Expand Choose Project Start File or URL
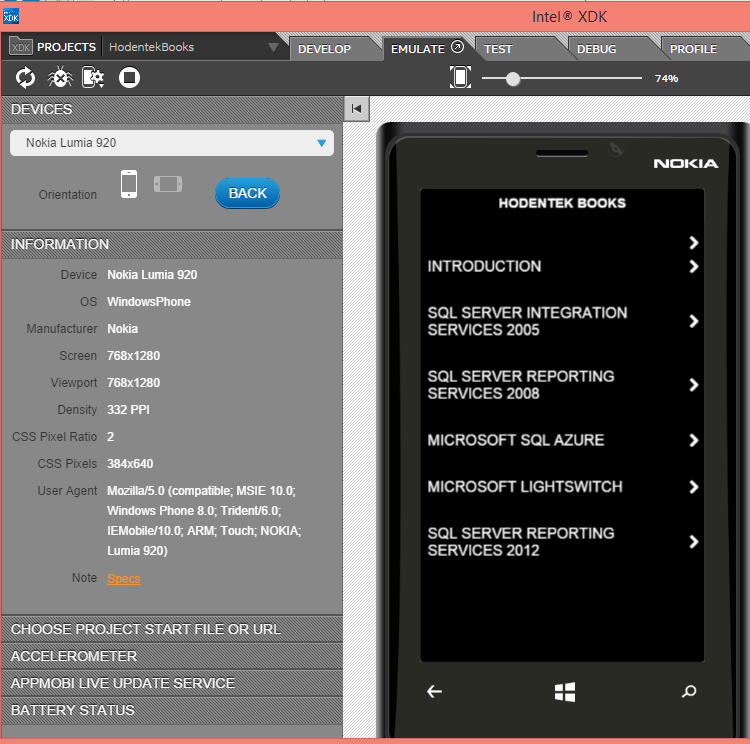 172,629
